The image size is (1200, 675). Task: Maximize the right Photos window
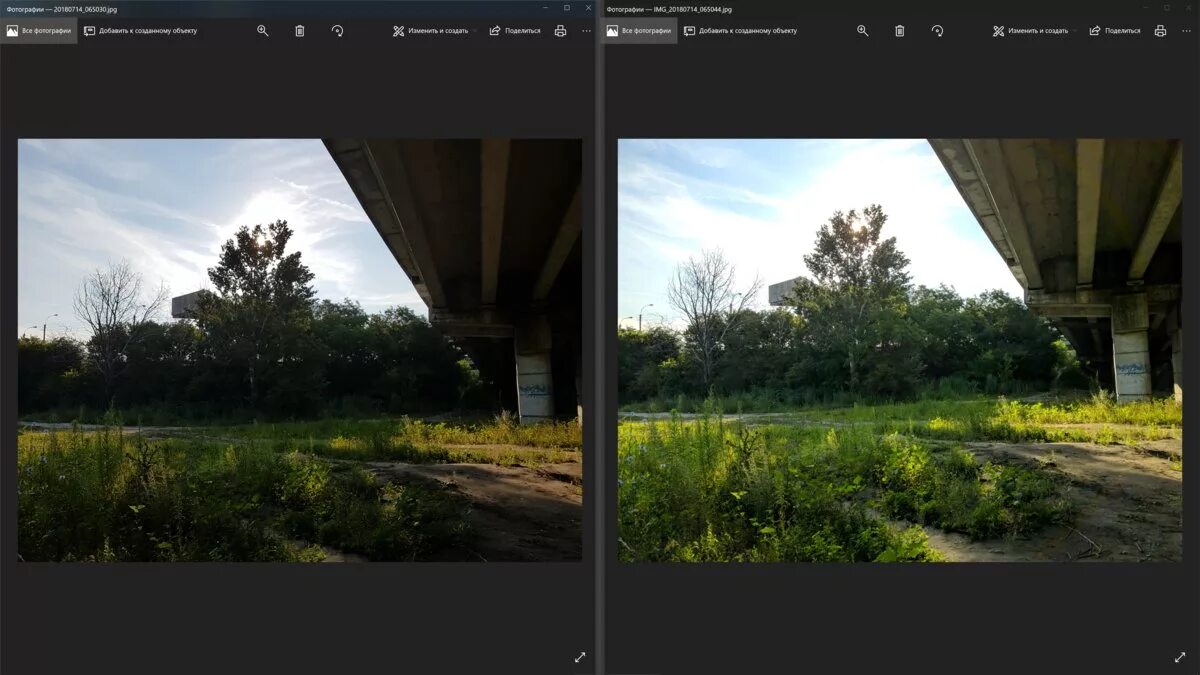(x=1167, y=8)
